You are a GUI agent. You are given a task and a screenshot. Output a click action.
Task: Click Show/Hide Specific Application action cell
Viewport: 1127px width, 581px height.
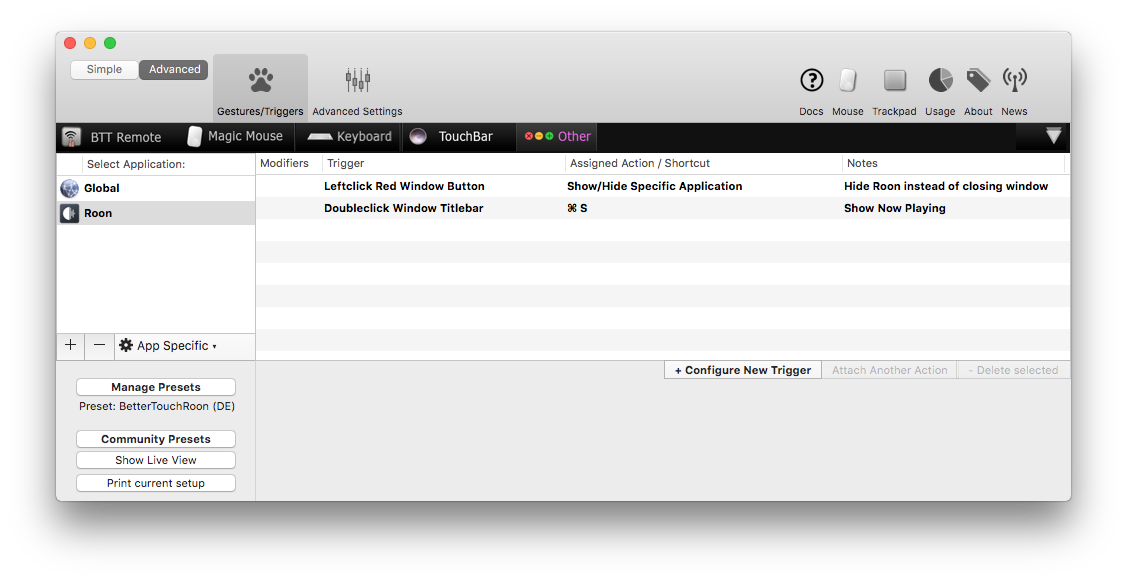(x=654, y=186)
